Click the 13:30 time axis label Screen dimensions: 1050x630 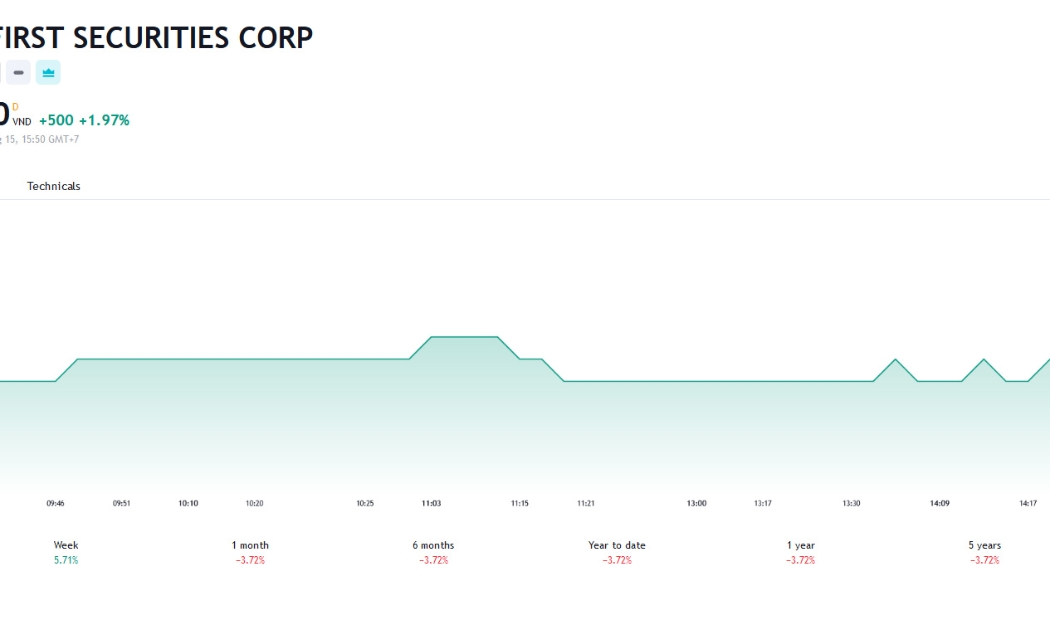coord(851,503)
